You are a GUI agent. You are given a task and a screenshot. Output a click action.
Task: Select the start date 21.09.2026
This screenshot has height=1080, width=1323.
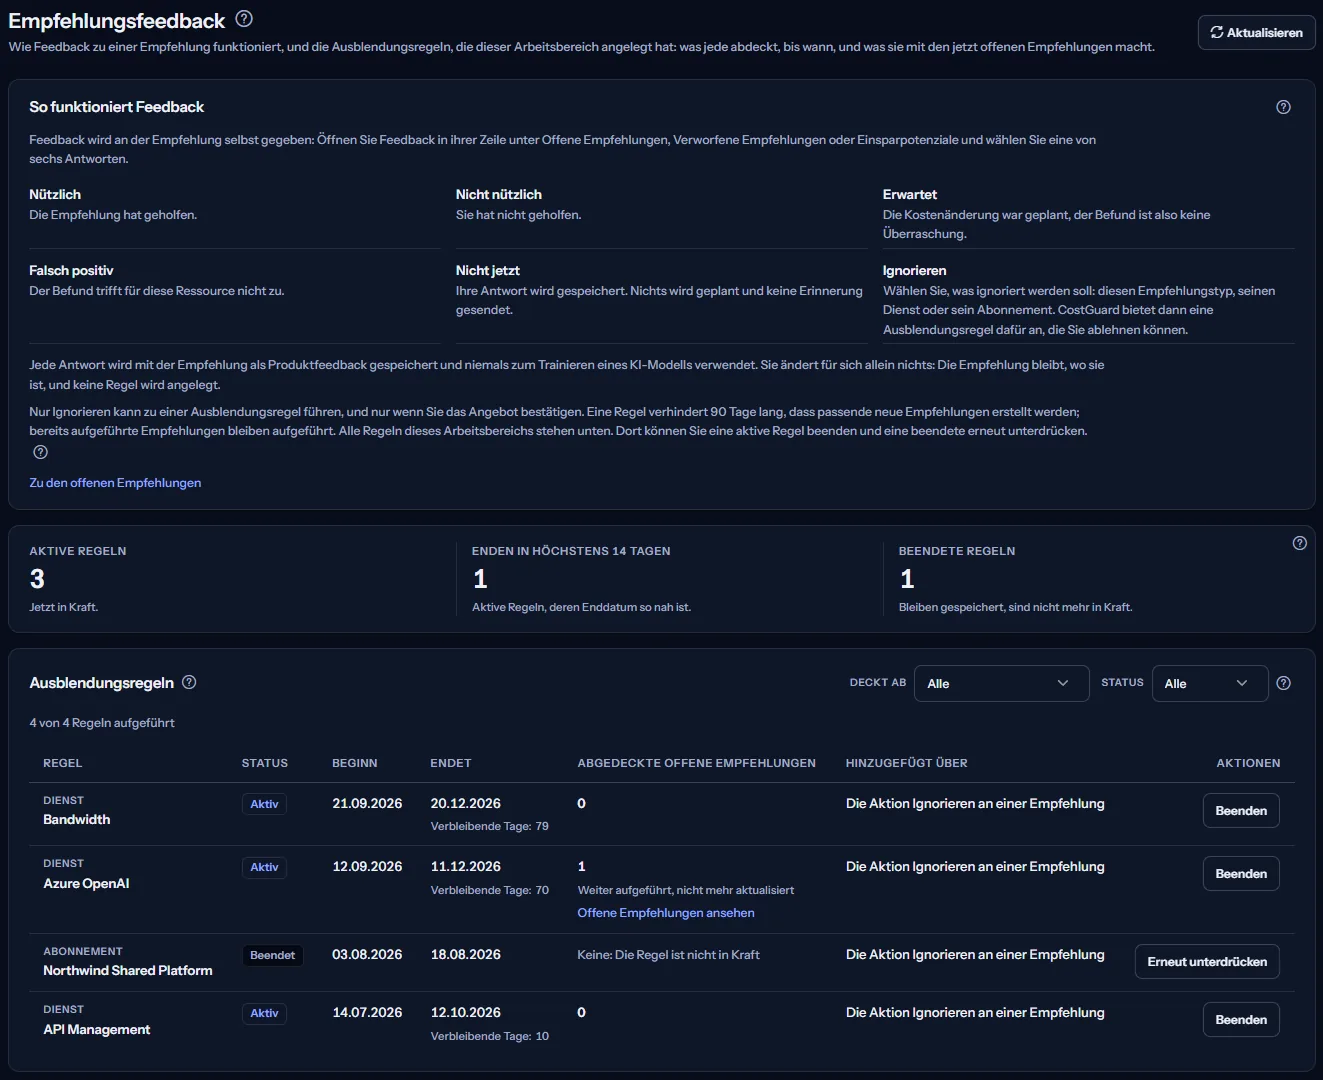pos(367,804)
